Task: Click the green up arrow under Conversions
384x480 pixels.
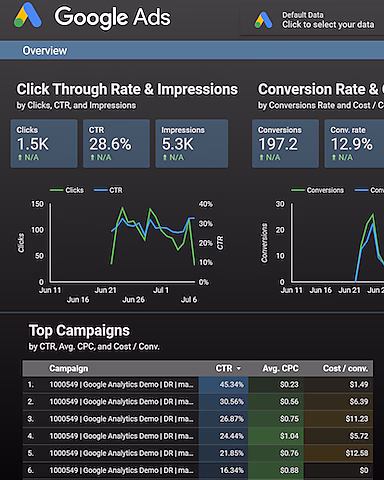Action: [261, 157]
